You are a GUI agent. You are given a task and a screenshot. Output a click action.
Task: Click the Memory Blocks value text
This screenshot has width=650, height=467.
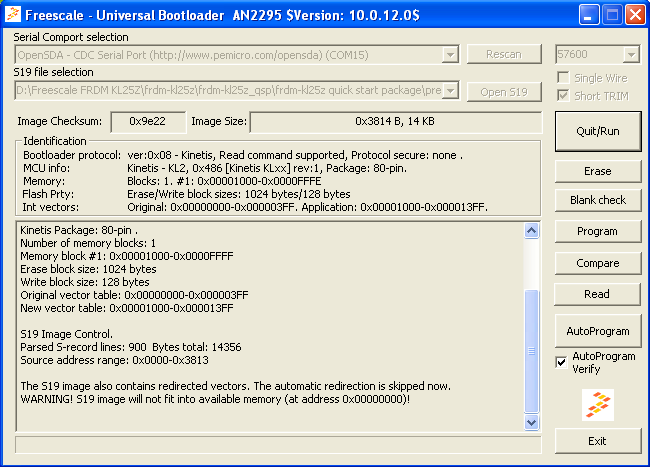point(224,181)
